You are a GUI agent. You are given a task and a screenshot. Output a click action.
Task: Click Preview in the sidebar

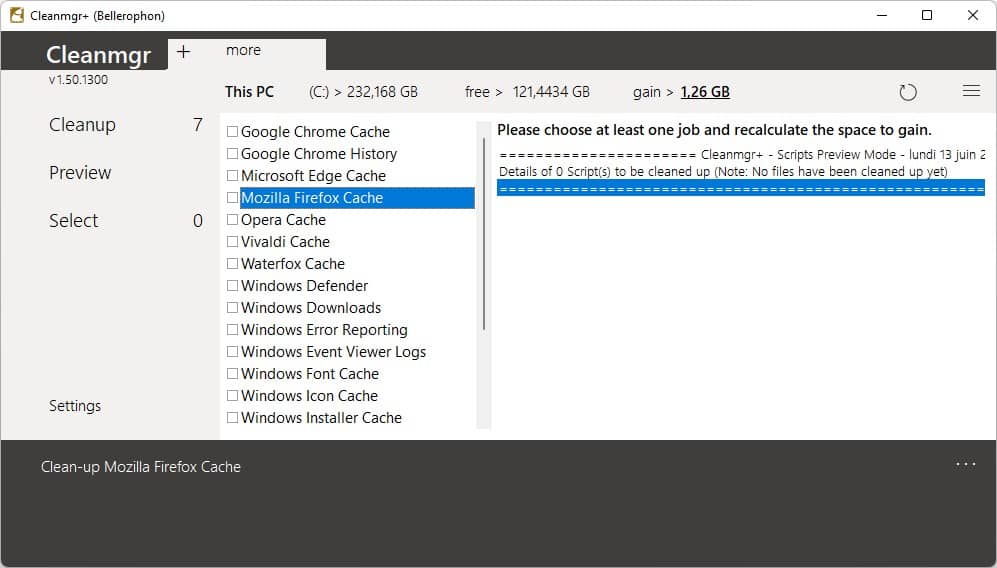click(80, 172)
